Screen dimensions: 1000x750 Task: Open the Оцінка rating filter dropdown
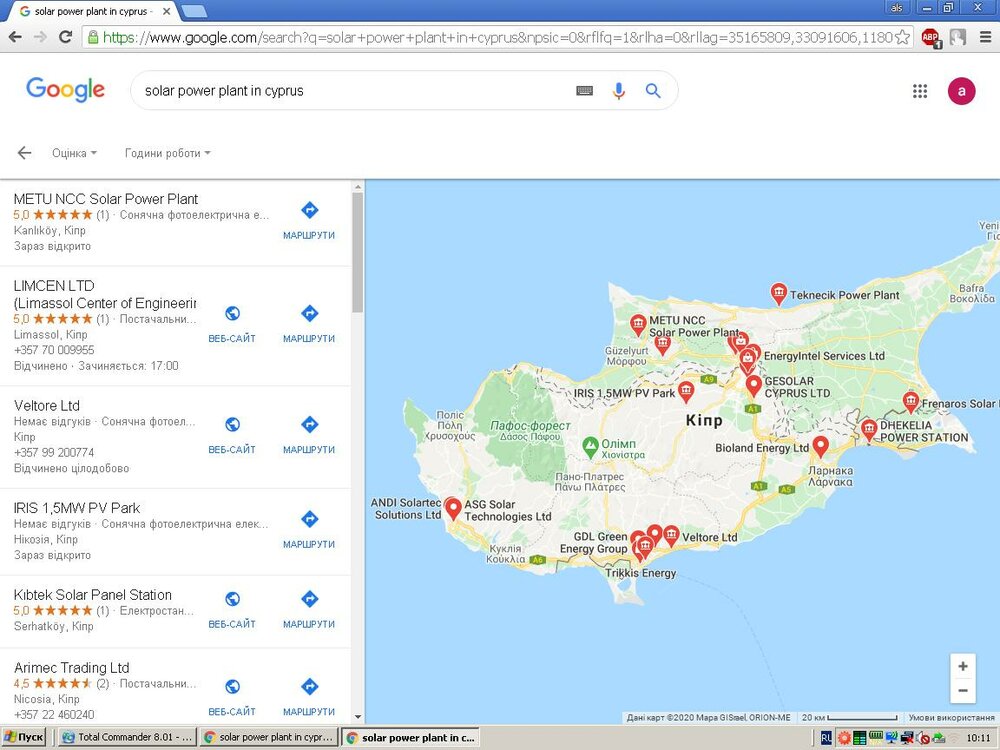(x=75, y=153)
